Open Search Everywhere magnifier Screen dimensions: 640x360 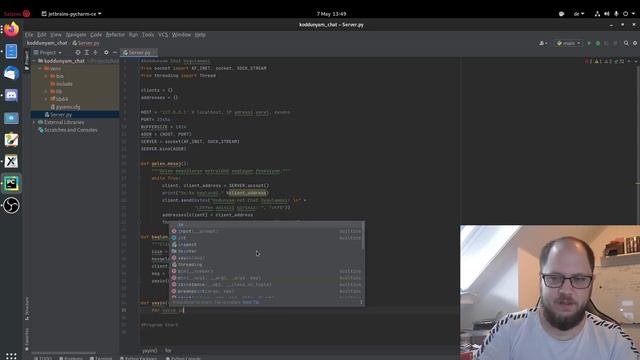click(x=626, y=43)
